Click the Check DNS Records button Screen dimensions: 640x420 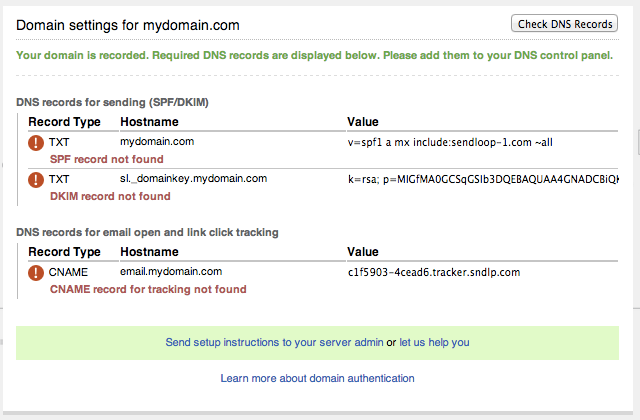click(564, 24)
